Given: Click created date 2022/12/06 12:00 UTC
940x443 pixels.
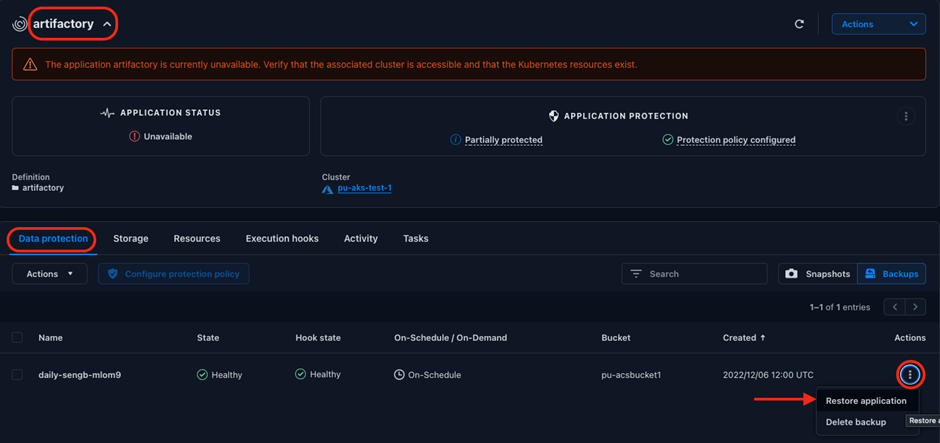Looking at the screenshot, I should pos(768,375).
